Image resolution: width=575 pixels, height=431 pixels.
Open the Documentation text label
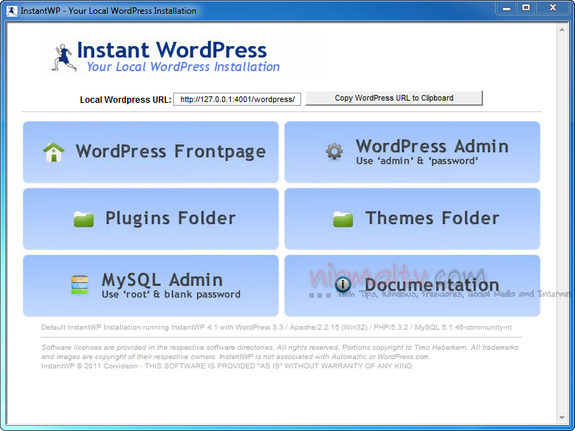pyautogui.click(x=432, y=285)
